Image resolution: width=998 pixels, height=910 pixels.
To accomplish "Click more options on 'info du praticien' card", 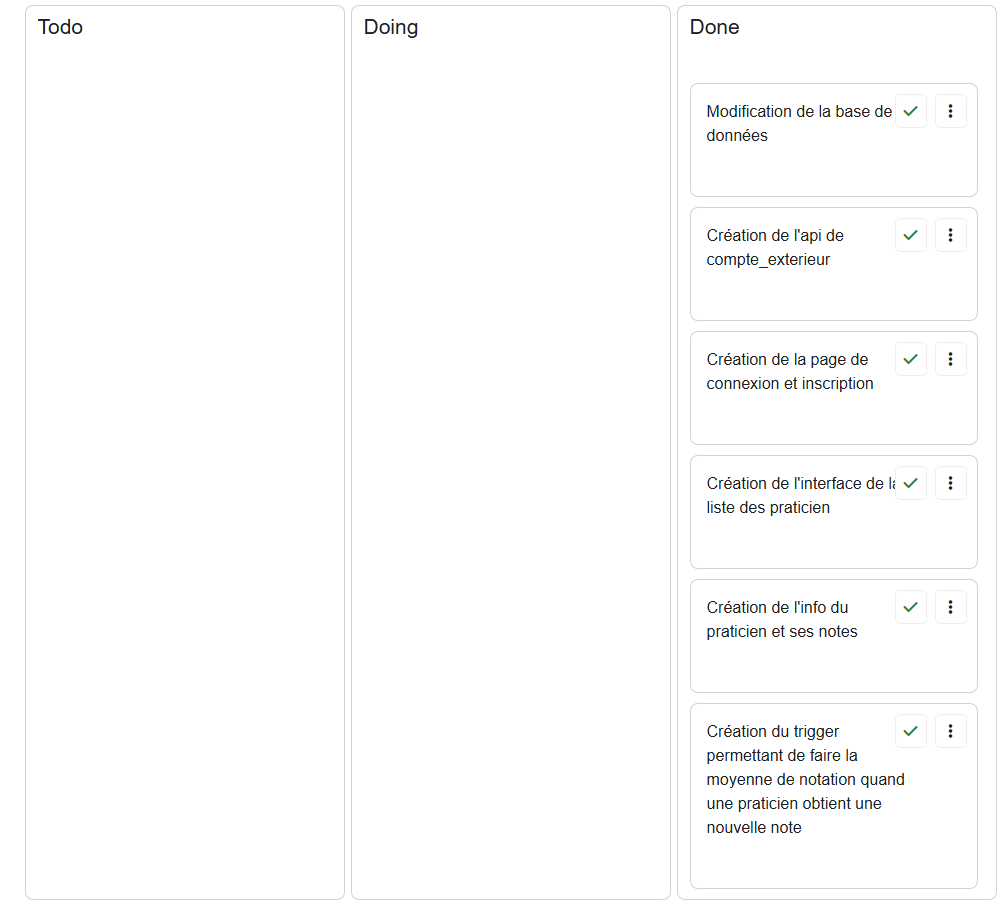I will click(950, 607).
